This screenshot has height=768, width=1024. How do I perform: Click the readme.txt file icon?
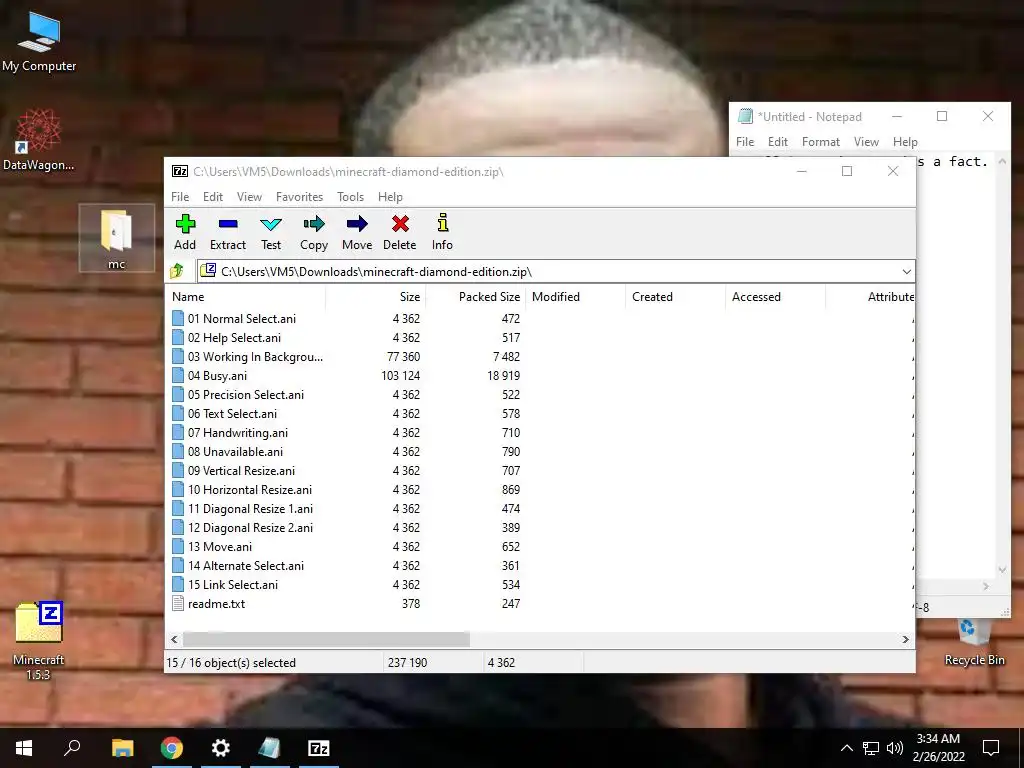point(178,603)
